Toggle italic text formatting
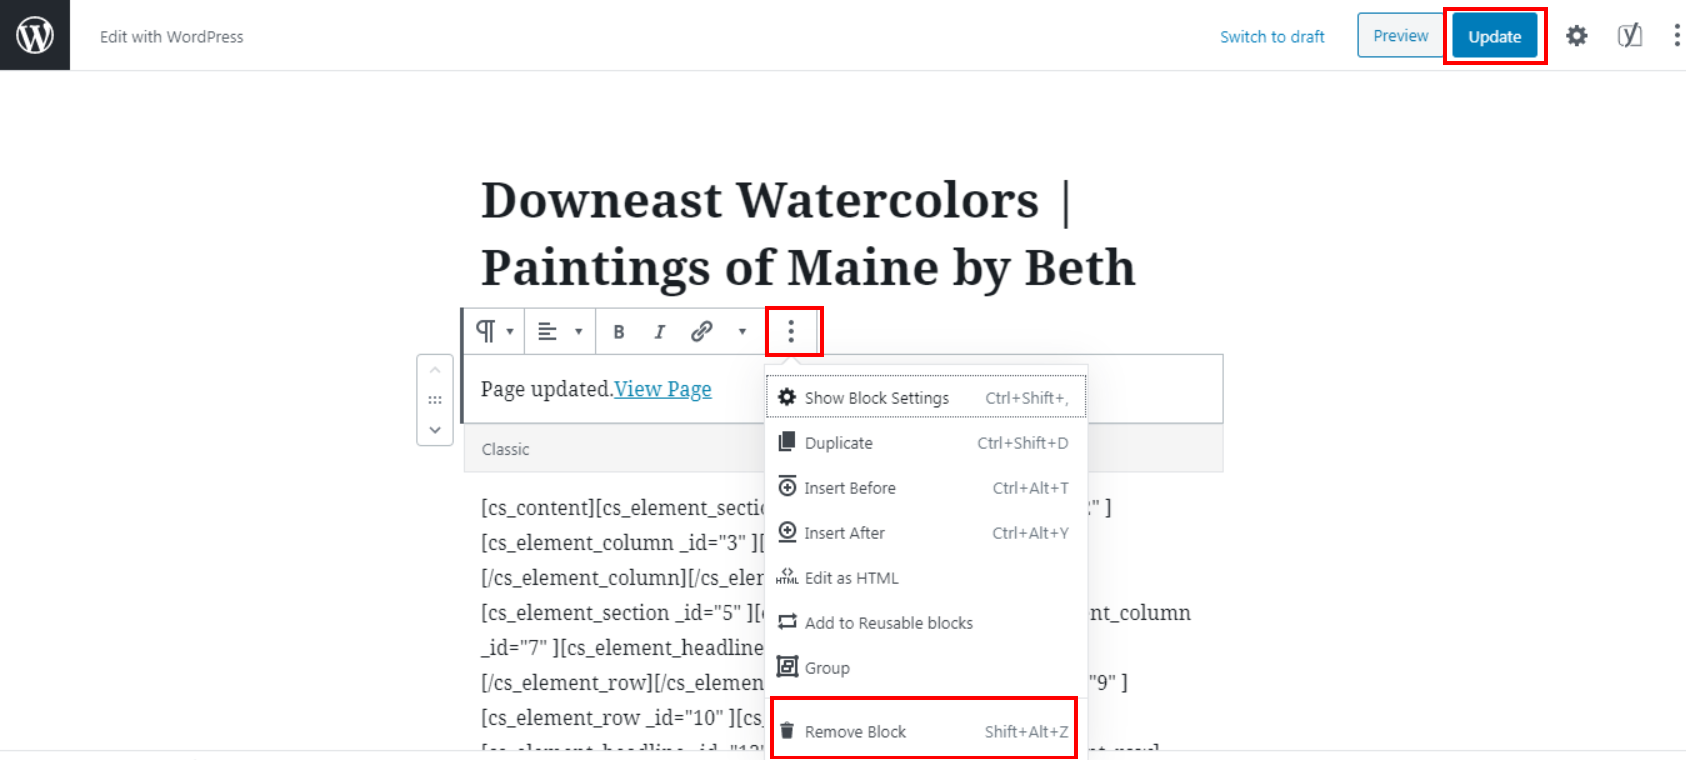The height and width of the screenshot is (760, 1686). click(659, 332)
